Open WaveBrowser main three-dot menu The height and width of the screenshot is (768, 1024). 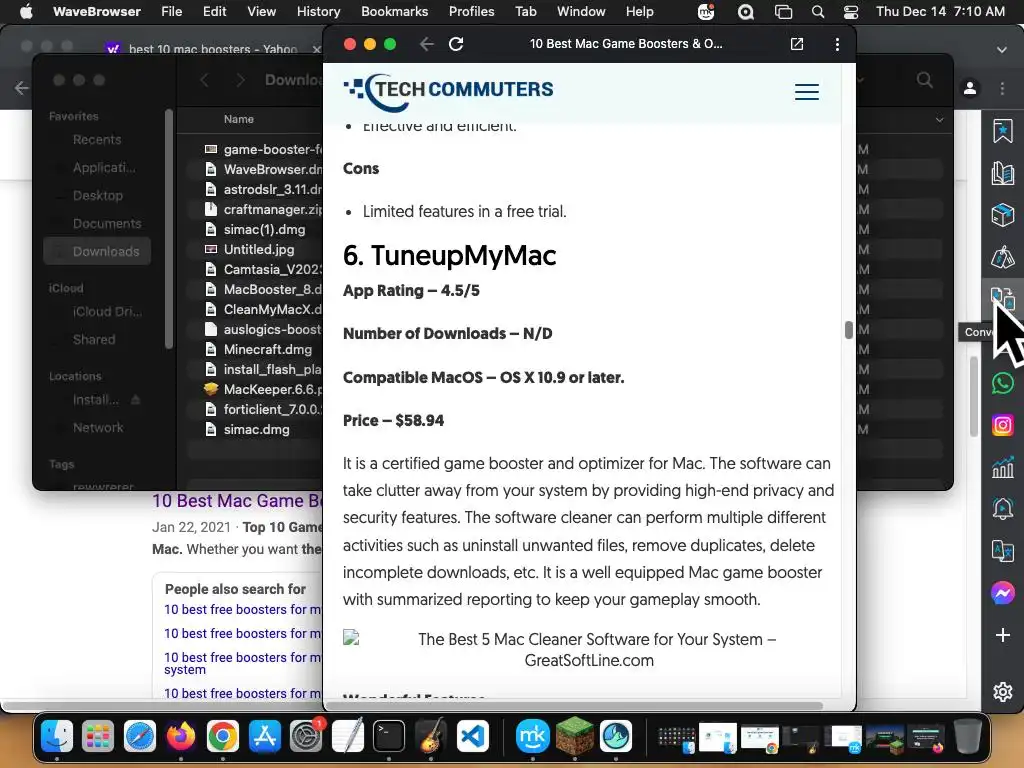coord(1002,88)
